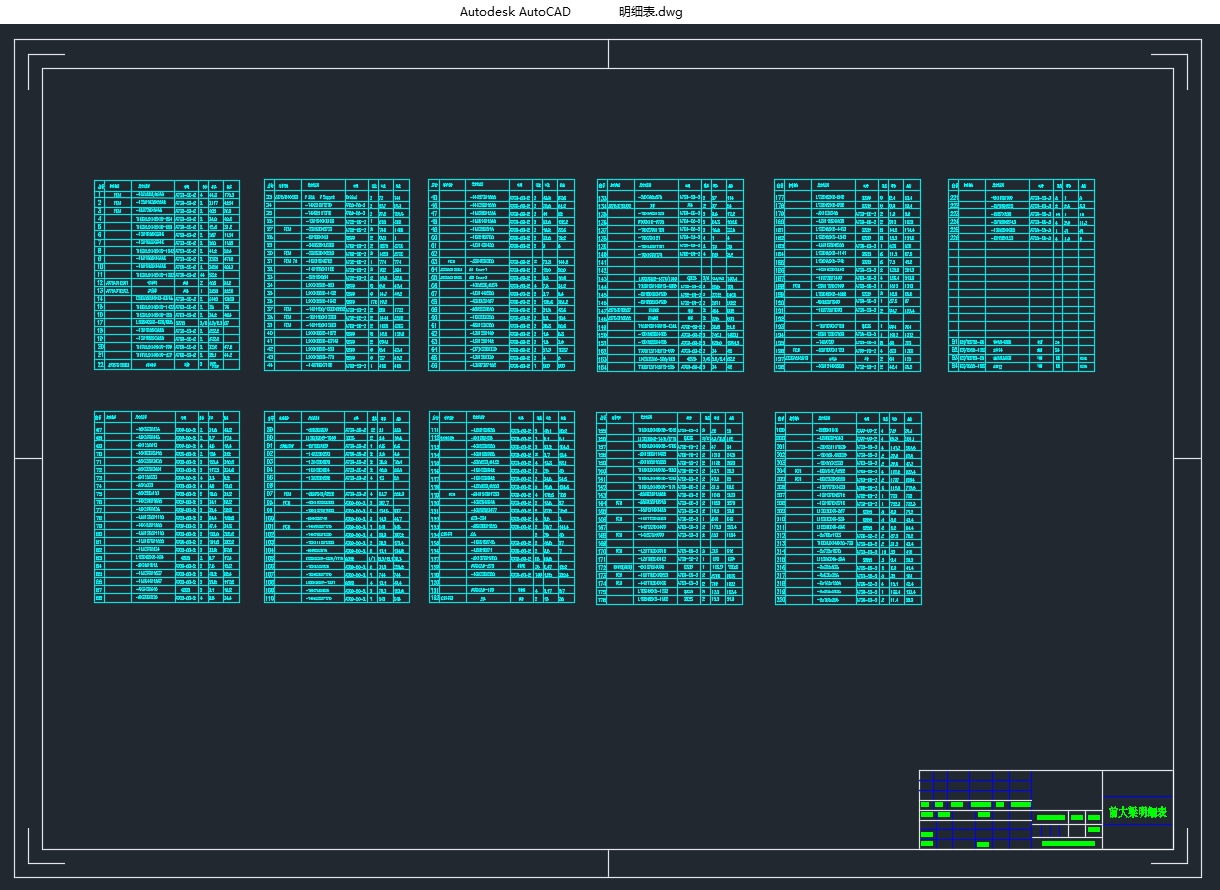
Task: Click the header of the last bottom-row table
Action: (x=847, y=417)
